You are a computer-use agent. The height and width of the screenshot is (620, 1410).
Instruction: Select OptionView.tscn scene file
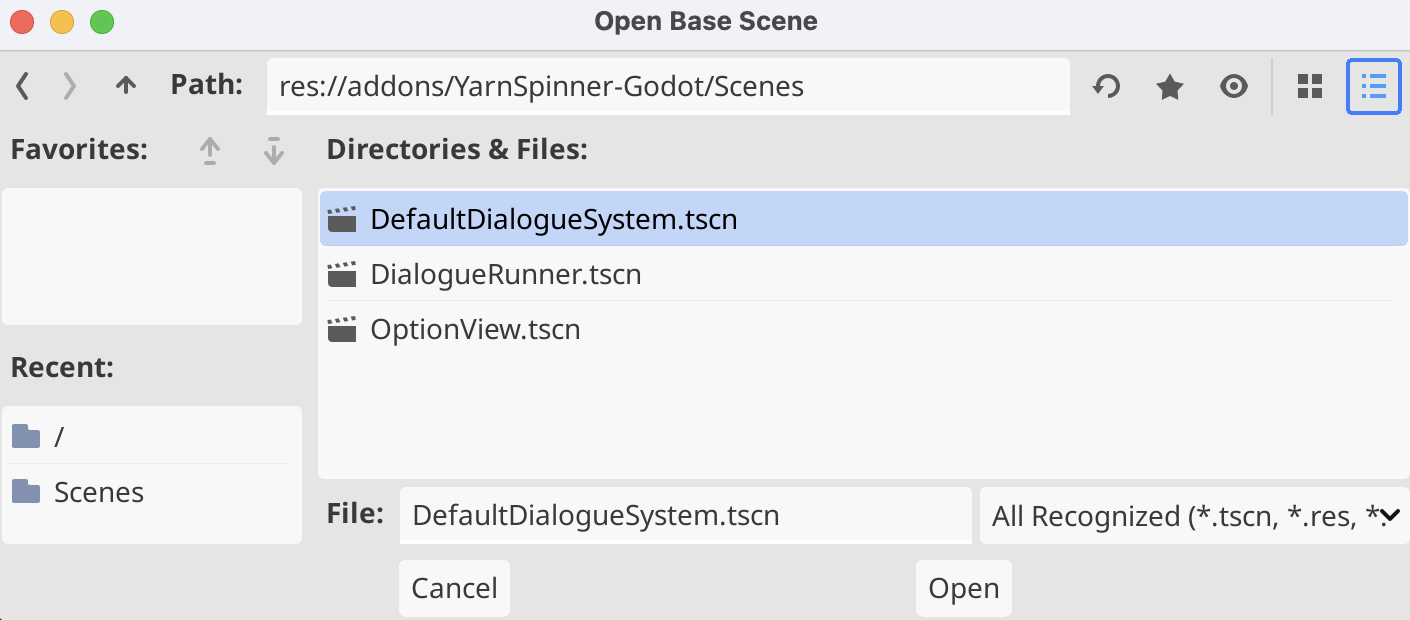(x=475, y=329)
